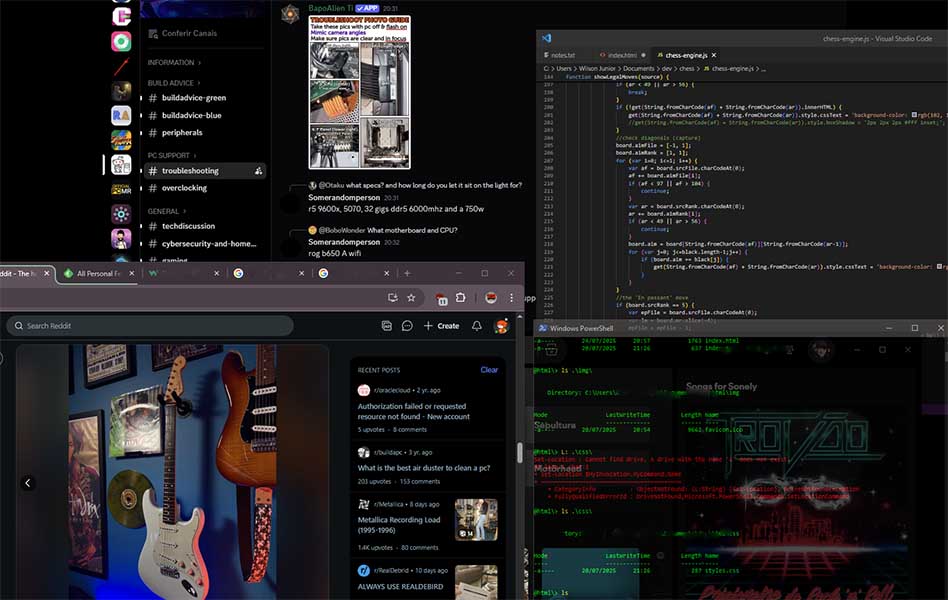Bookmark this page with the star icon

tap(411, 298)
